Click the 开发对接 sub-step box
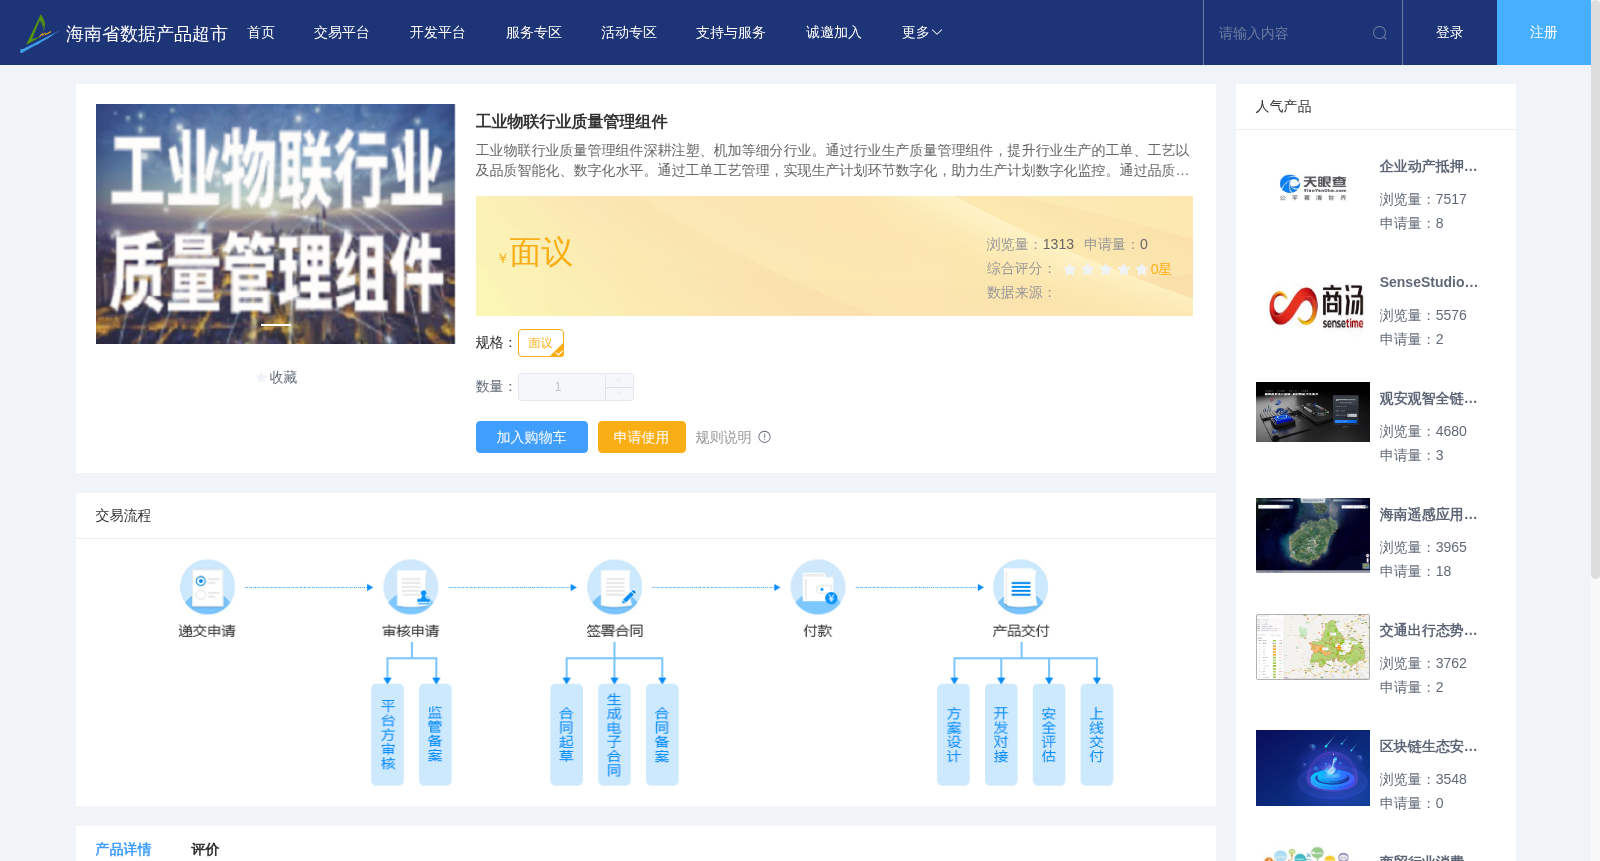This screenshot has height=861, width=1600. (x=1001, y=735)
